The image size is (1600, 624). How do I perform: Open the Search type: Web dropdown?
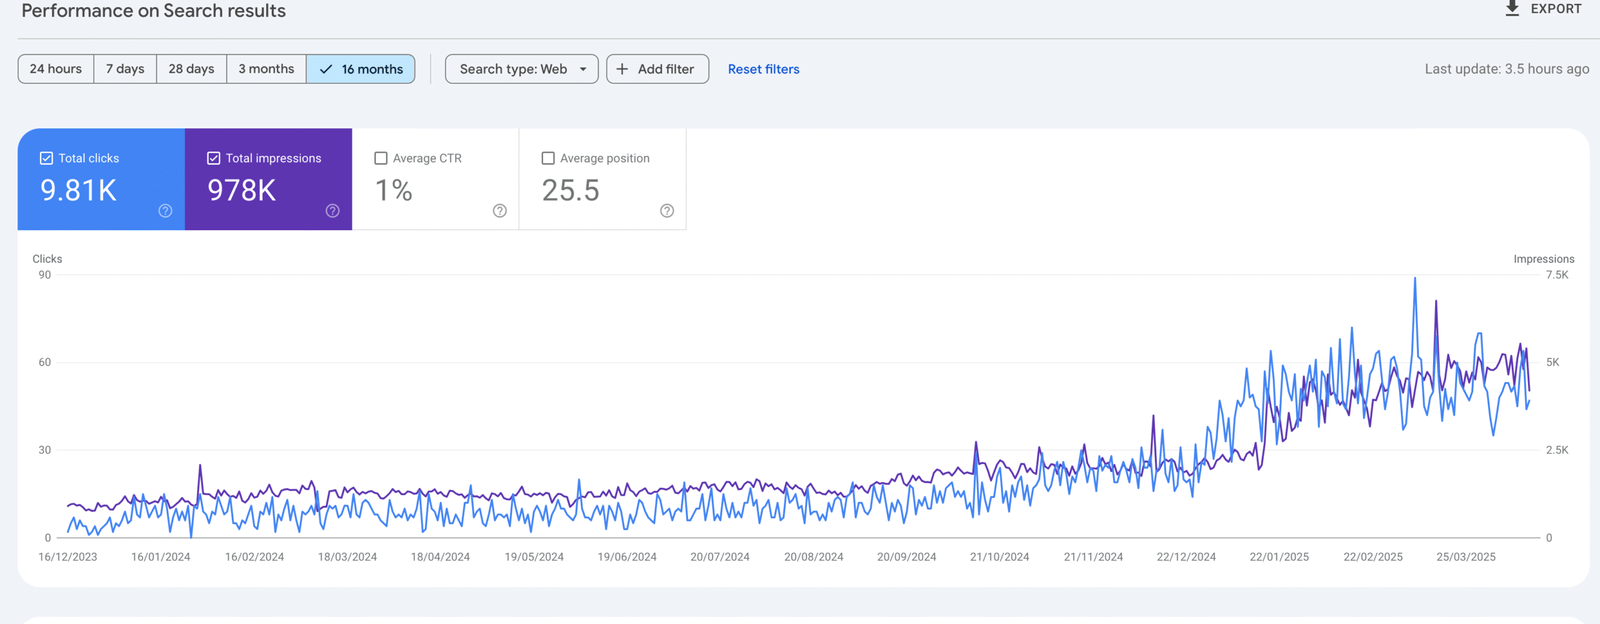tap(513, 69)
